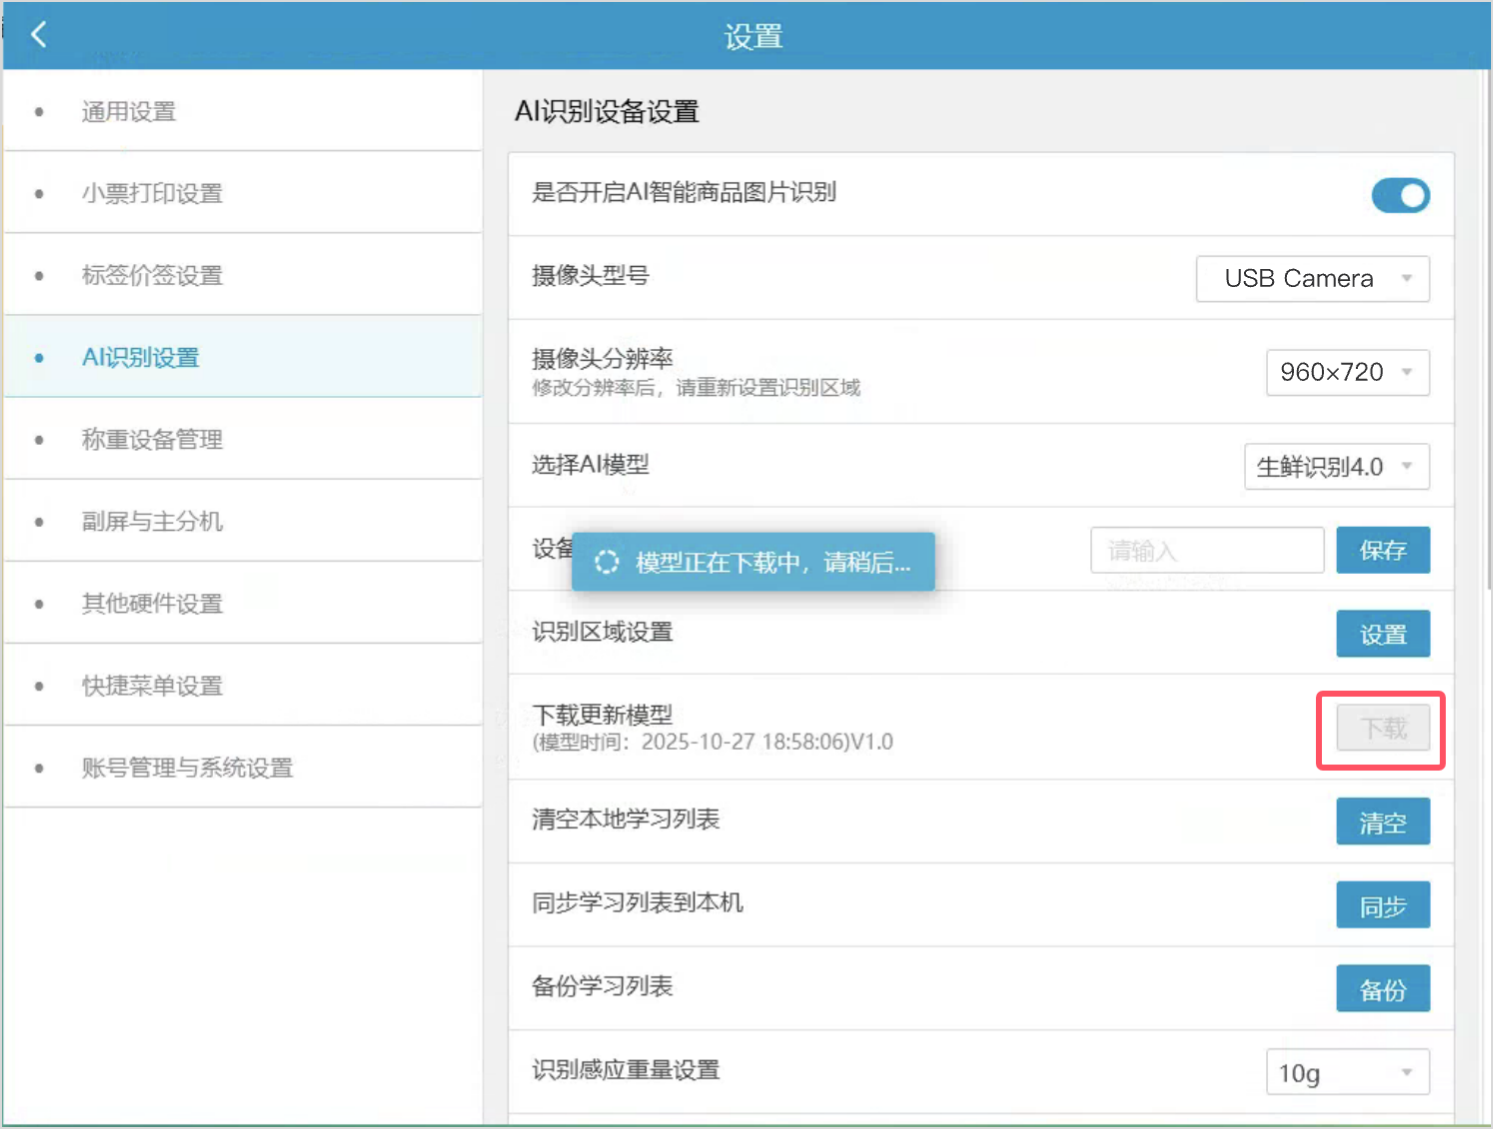
Task: Click the 设置 title in the header
Action: click(753, 37)
